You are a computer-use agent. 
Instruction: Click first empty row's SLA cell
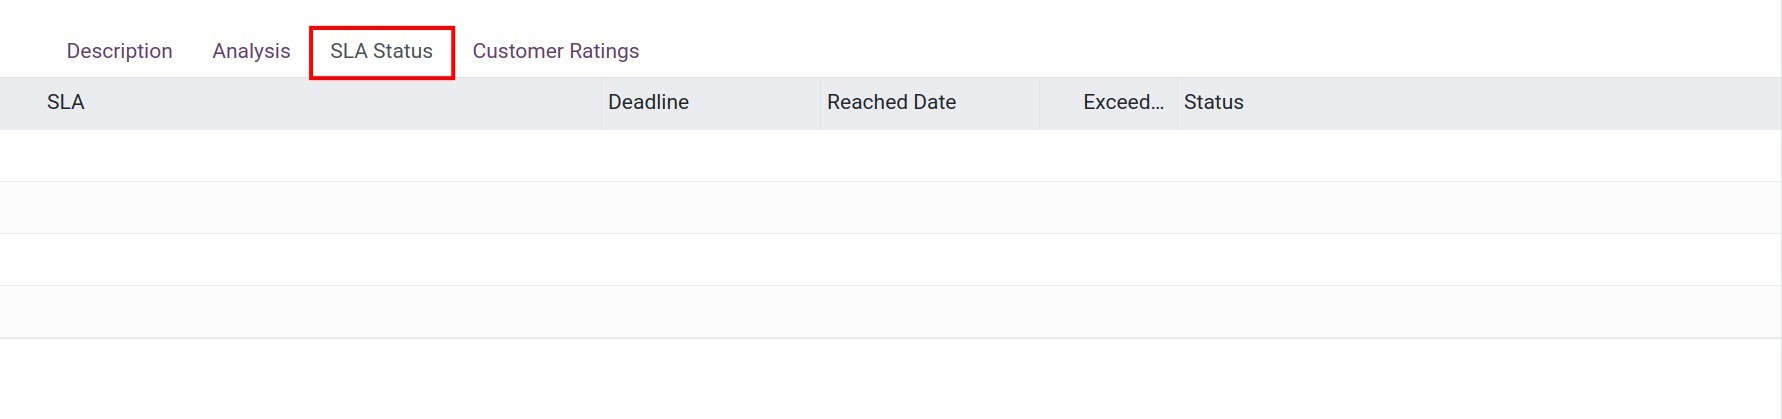coord(300,155)
